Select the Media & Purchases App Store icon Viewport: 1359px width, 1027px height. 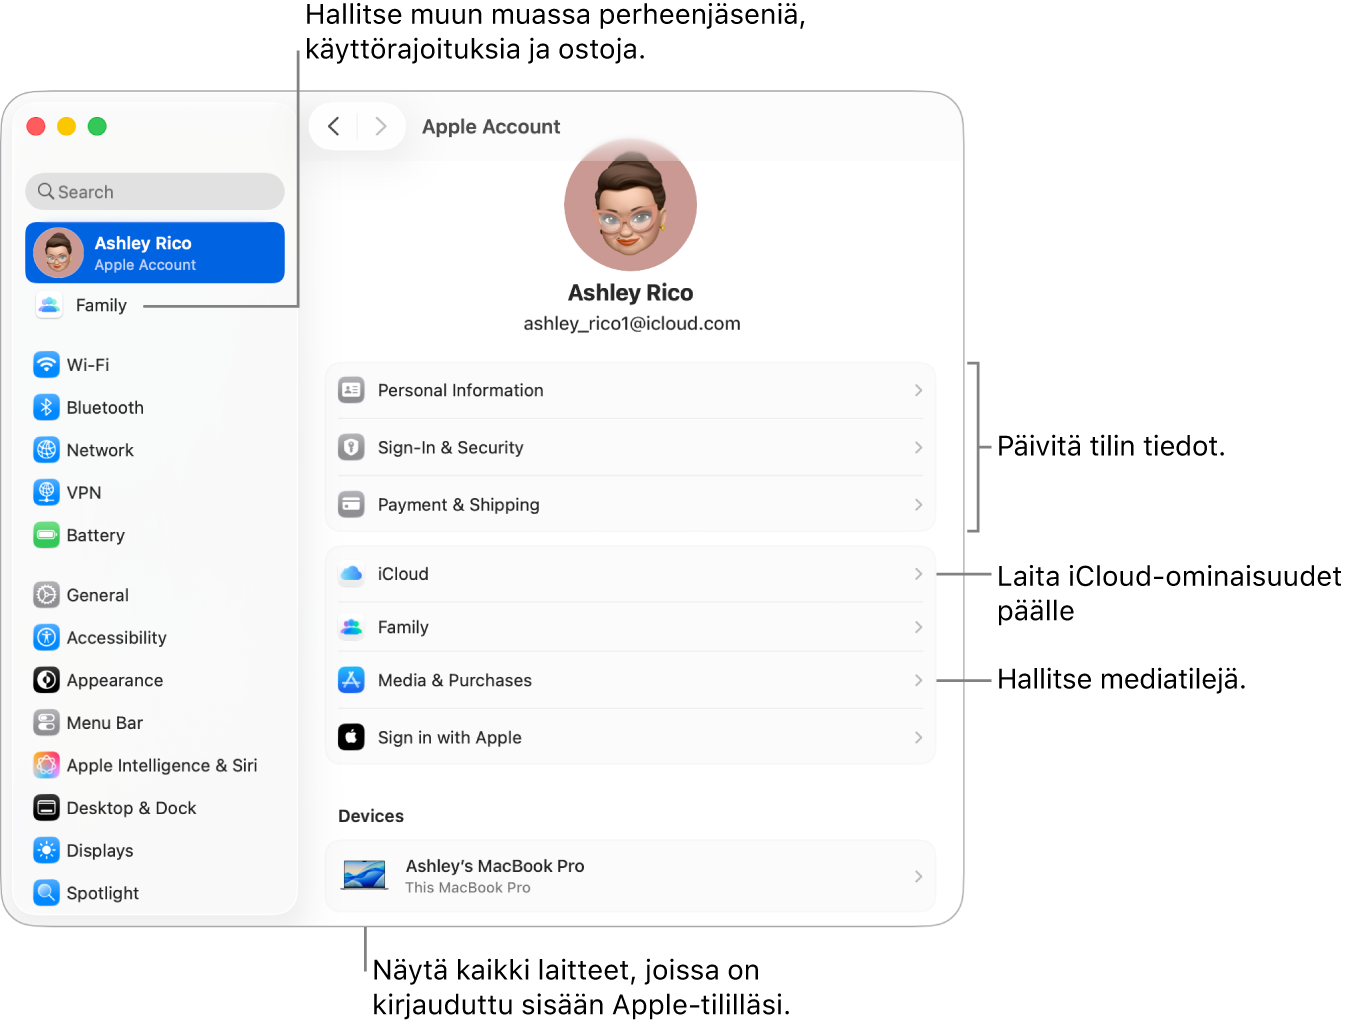tap(351, 680)
